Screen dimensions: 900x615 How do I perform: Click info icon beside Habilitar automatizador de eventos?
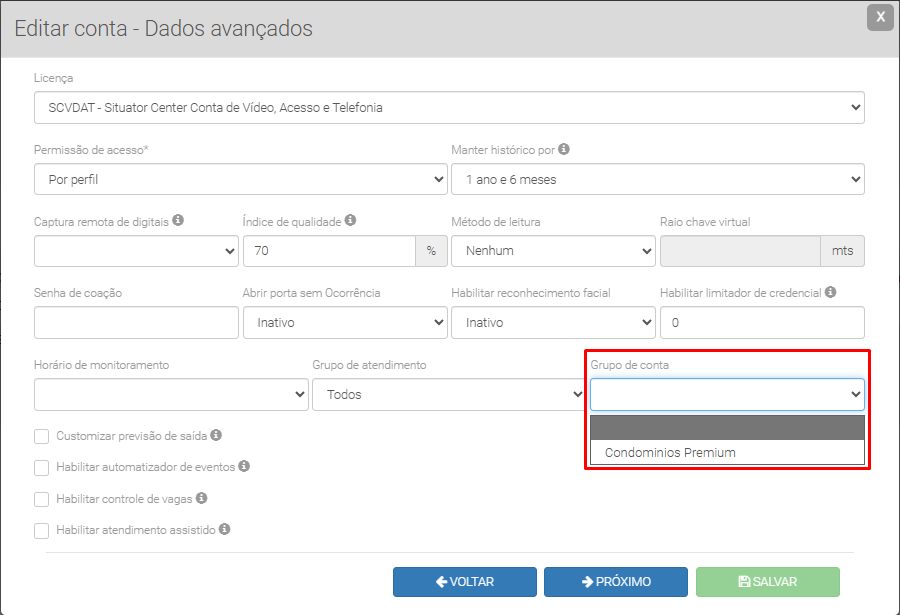coord(244,466)
